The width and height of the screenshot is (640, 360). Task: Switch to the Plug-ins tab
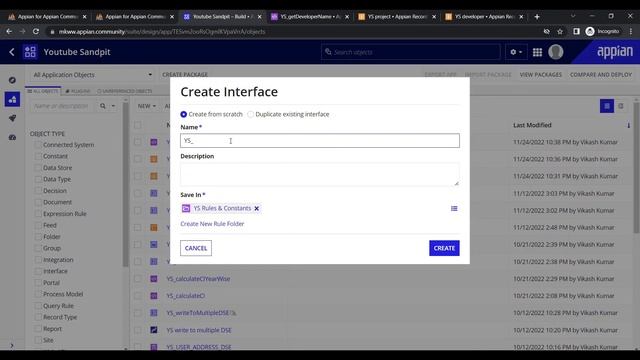[78, 91]
